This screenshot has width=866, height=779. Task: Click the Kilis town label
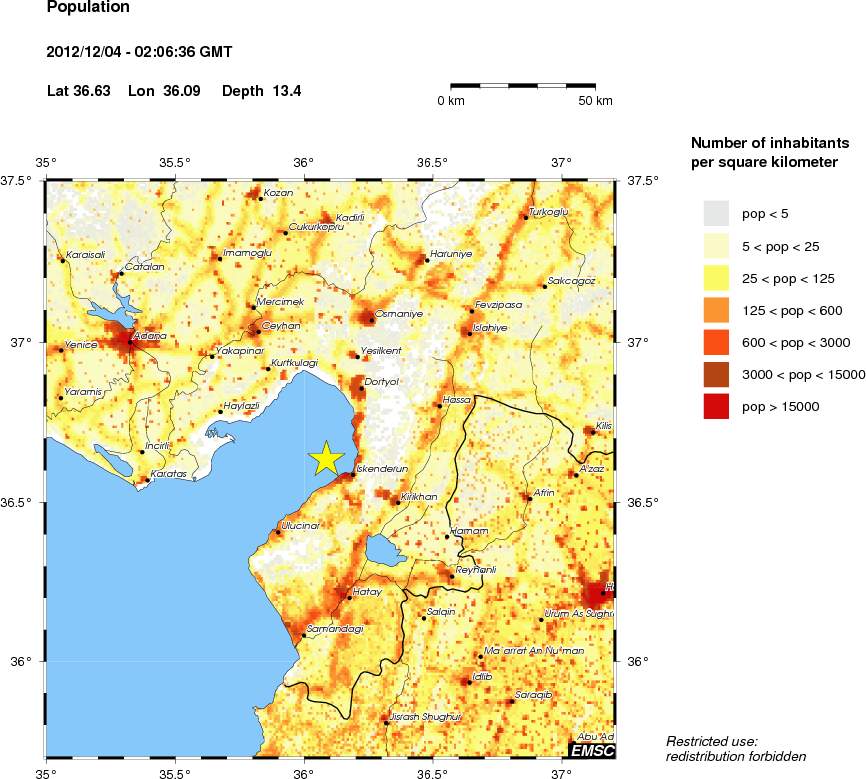(x=604, y=426)
